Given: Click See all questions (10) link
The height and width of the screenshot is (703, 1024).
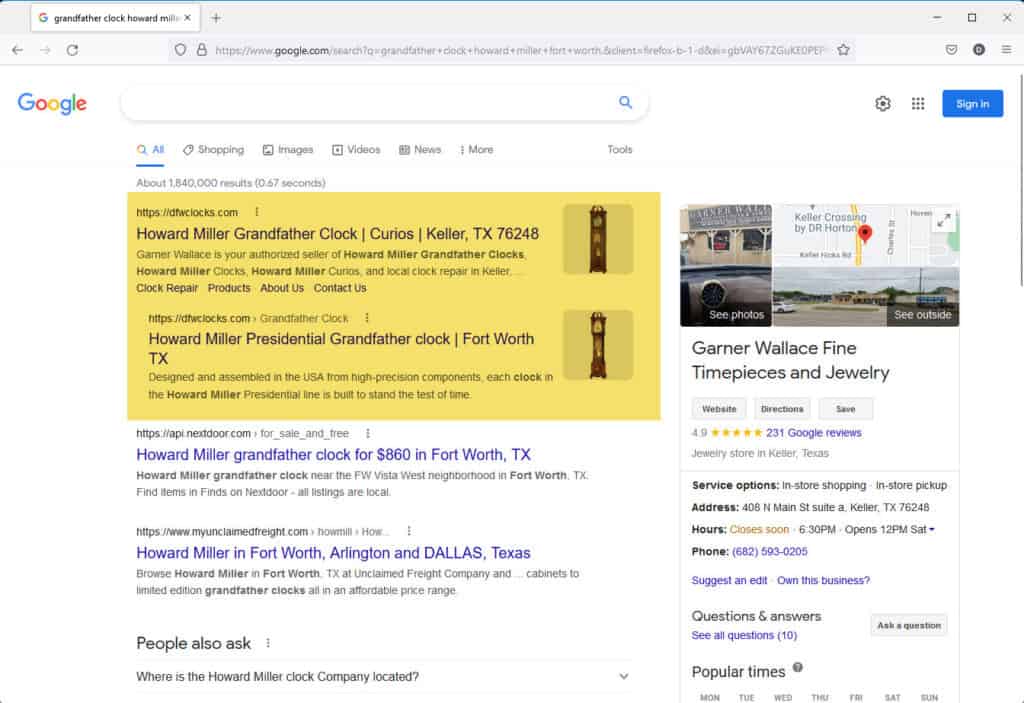Looking at the screenshot, I should pyautogui.click(x=744, y=635).
